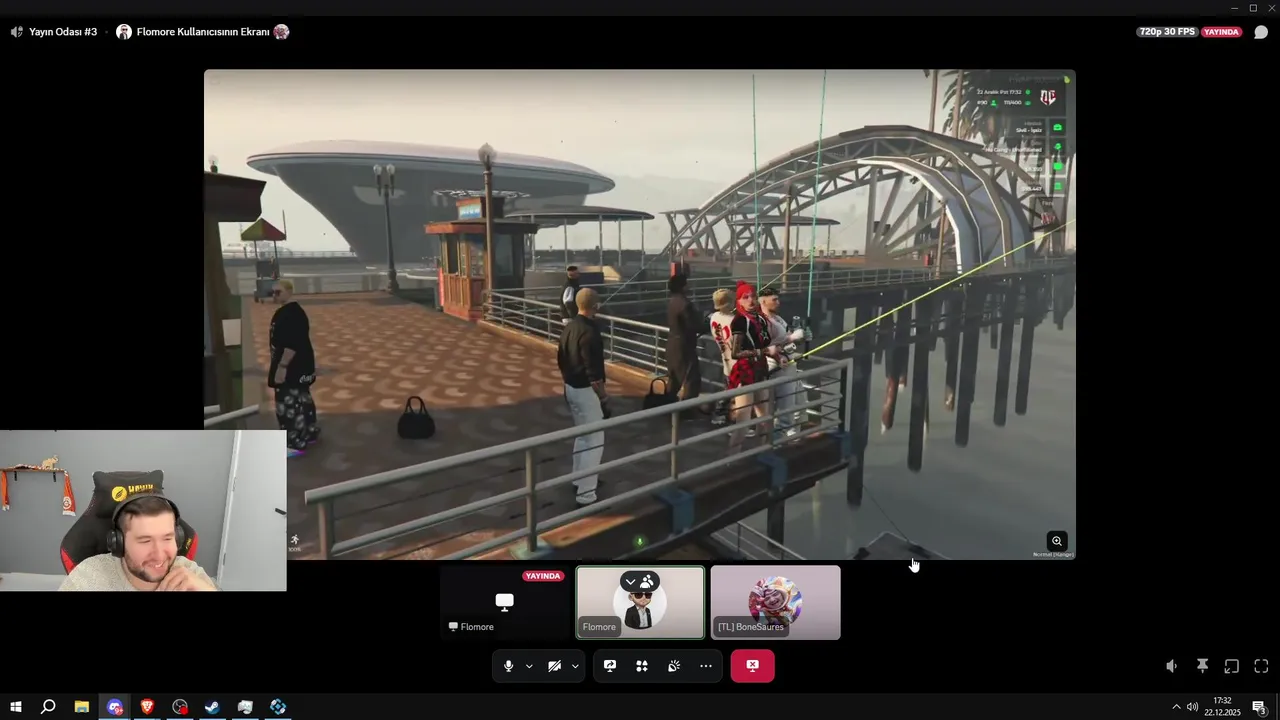
Task: Open Steam from the taskbar
Action: tap(213, 707)
